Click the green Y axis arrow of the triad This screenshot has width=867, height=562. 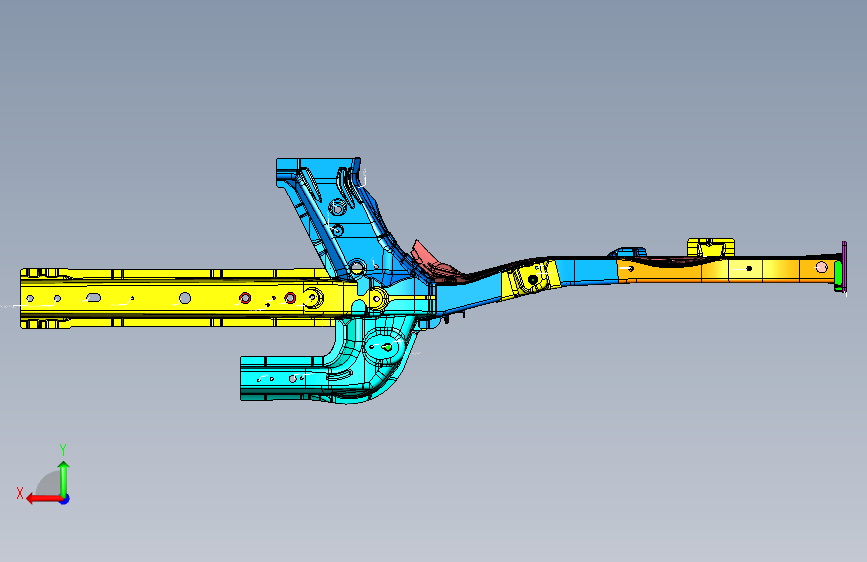(x=64, y=479)
